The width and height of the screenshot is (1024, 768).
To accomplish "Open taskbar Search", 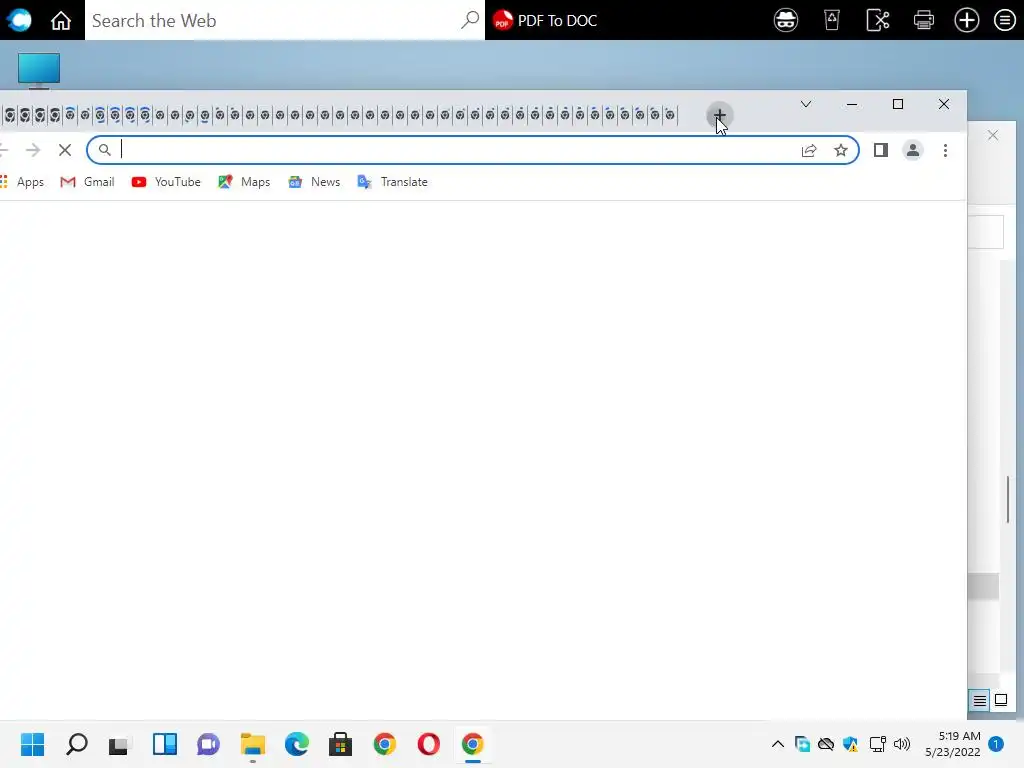I will 76,744.
